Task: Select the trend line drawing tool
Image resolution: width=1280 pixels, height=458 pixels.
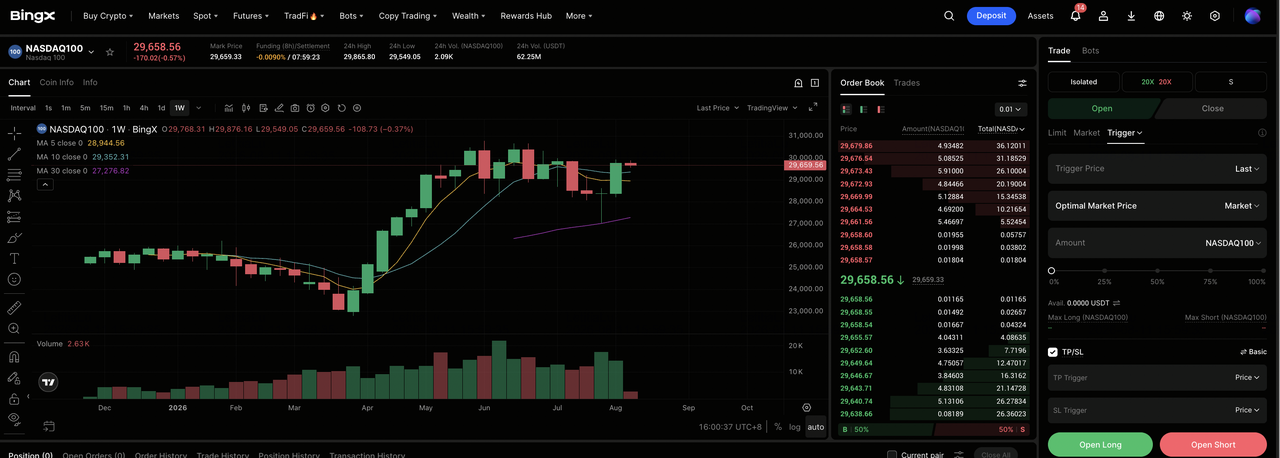Action: (x=14, y=154)
